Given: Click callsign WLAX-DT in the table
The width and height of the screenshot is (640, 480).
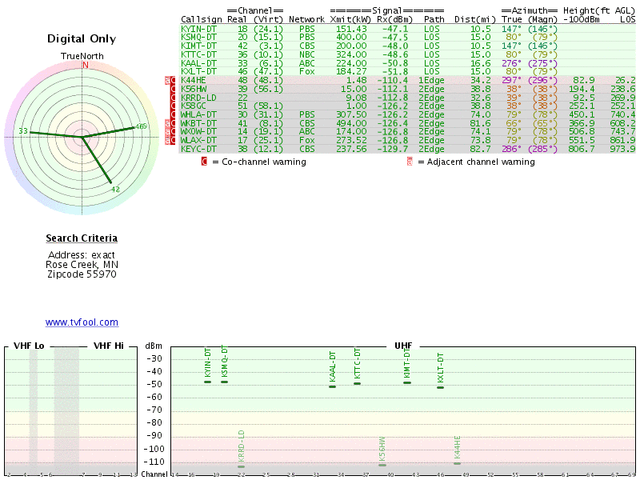Looking at the screenshot, I should (x=199, y=140).
